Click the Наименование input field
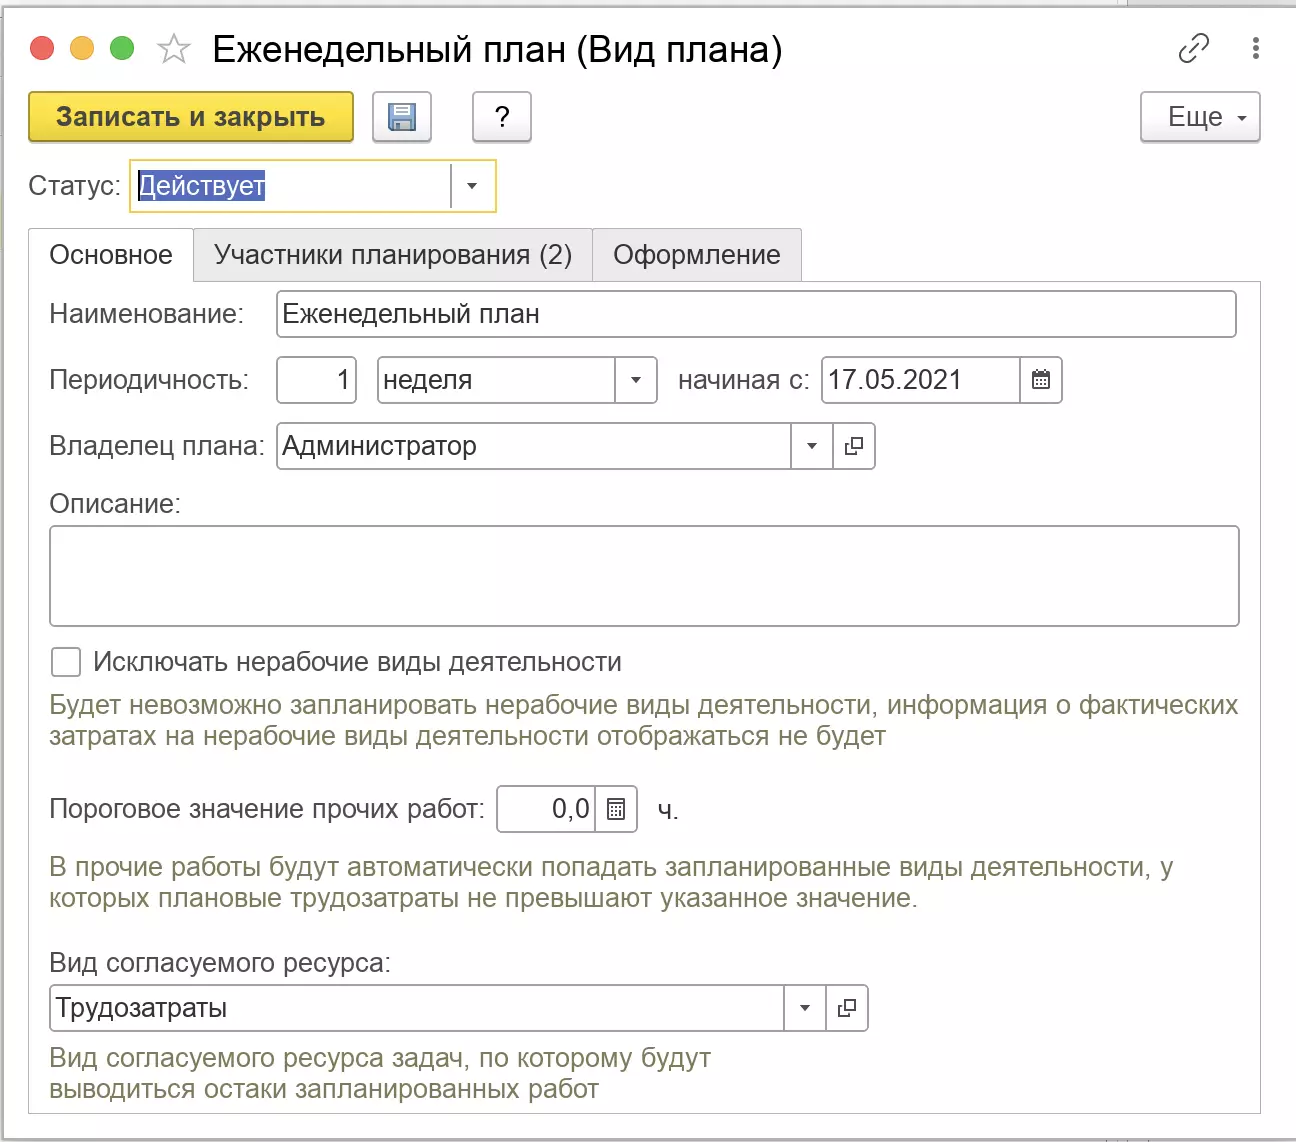This screenshot has height=1142, width=1296. pos(755,314)
